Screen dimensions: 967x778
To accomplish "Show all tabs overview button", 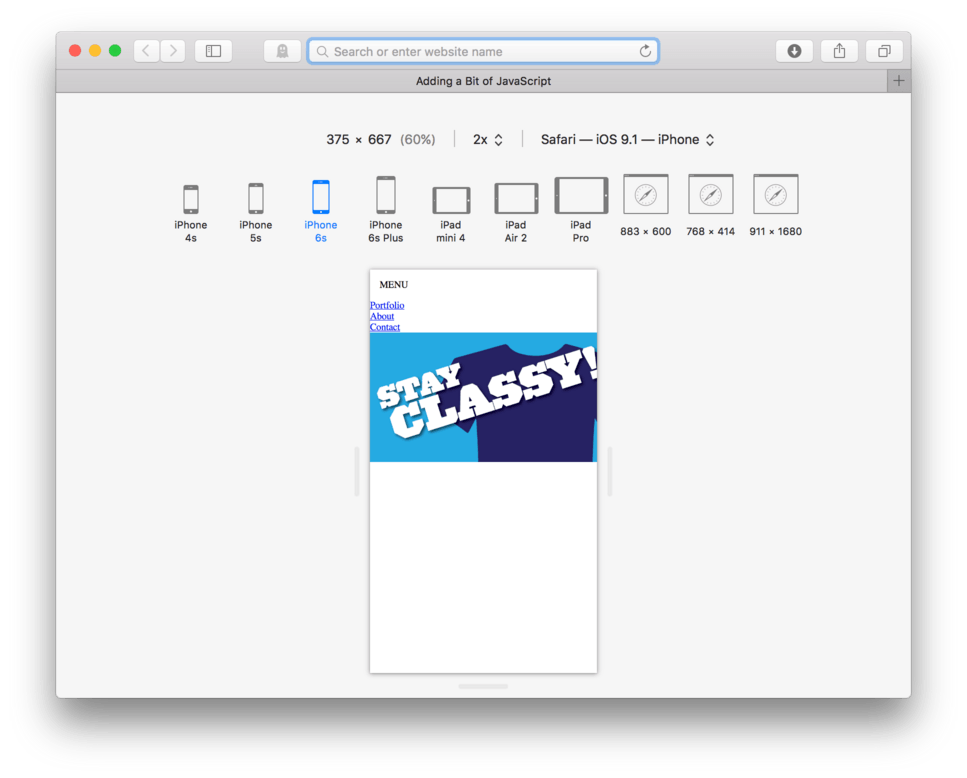I will coord(884,51).
